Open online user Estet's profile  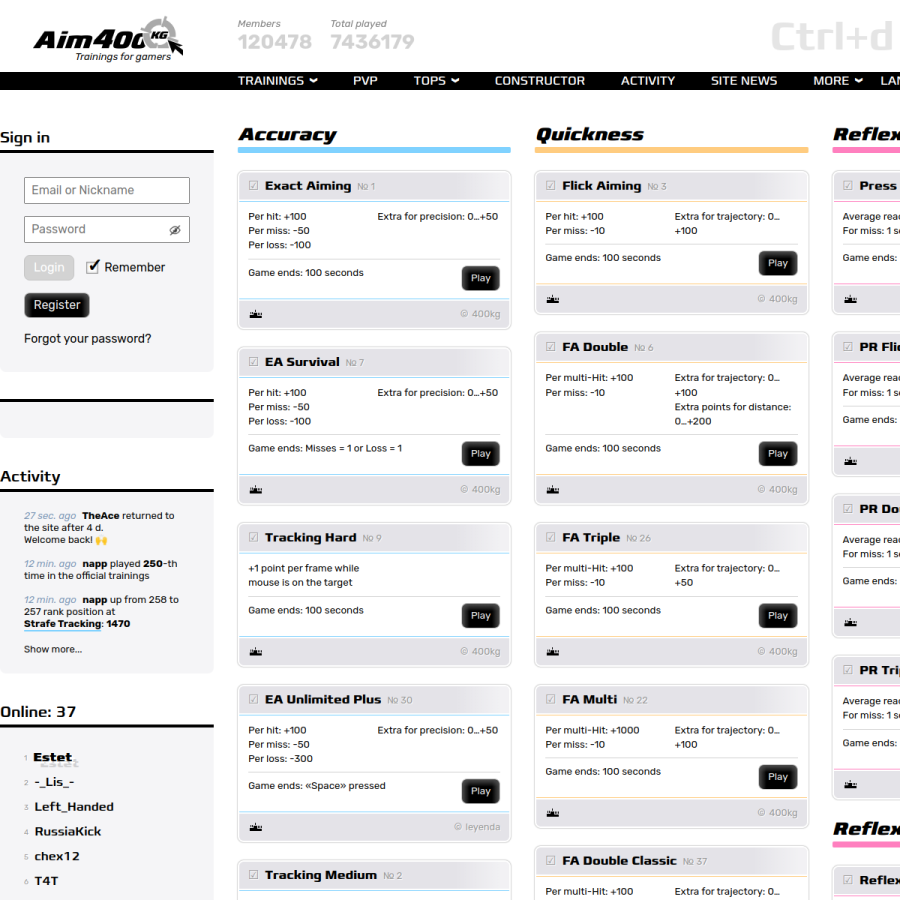click(x=53, y=758)
